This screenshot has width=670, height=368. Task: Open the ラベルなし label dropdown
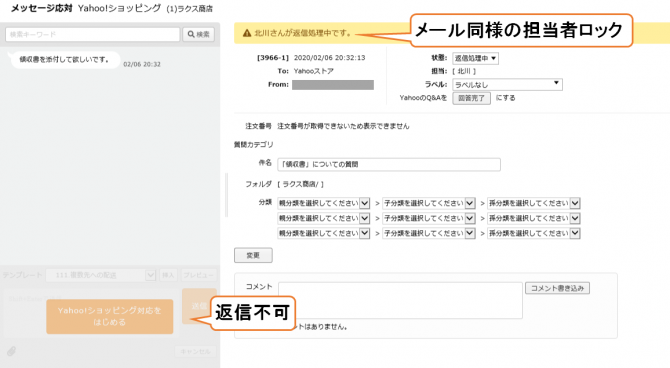tap(507, 85)
